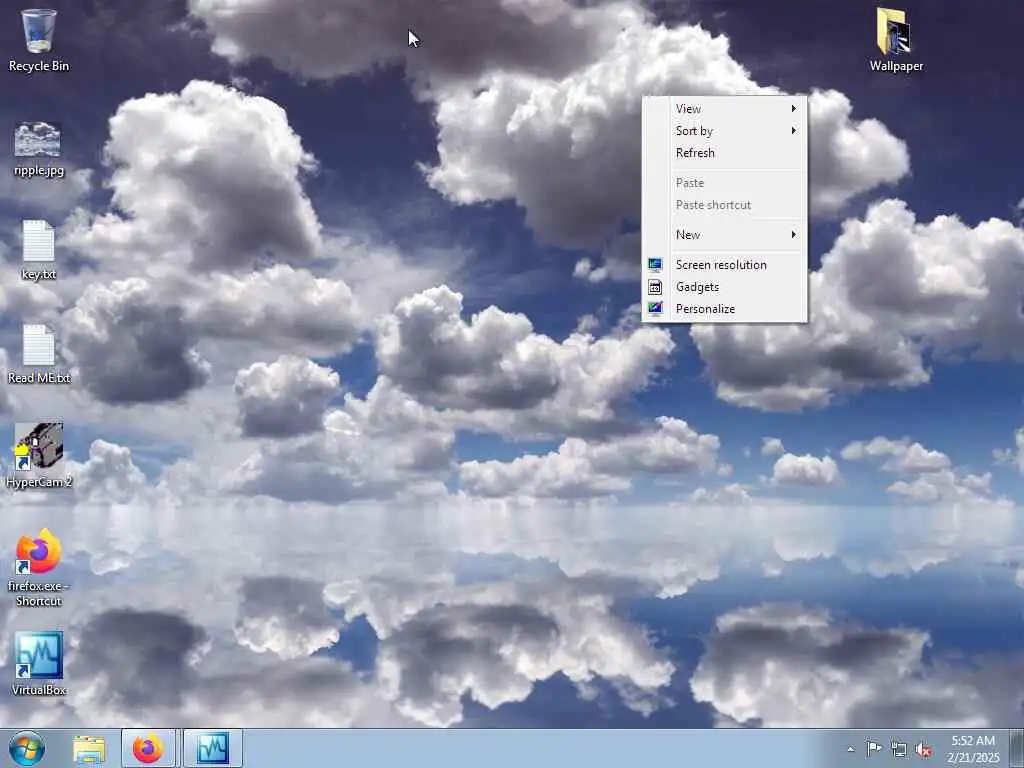Show hidden tray icons arrow
This screenshot has width=1024, height=768.
pyautogui.click(x=850, y=749)
